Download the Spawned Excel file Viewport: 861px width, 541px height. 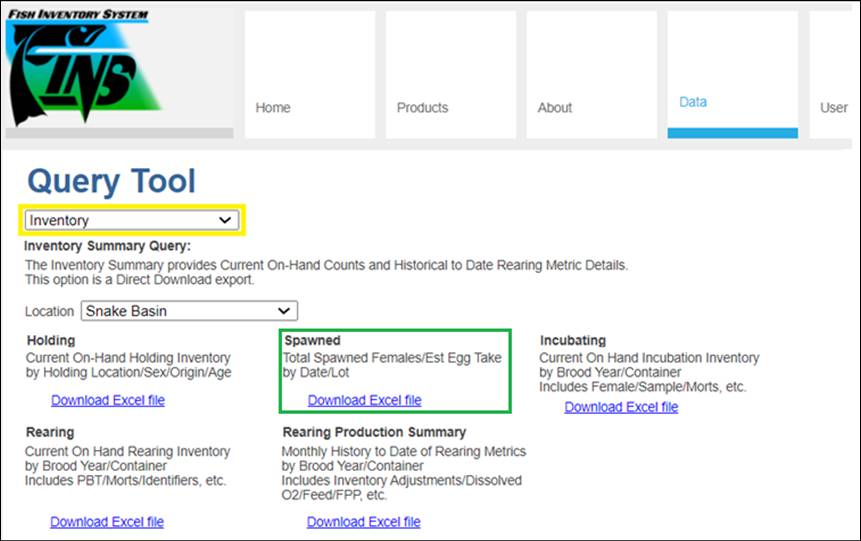pos(365,400)
